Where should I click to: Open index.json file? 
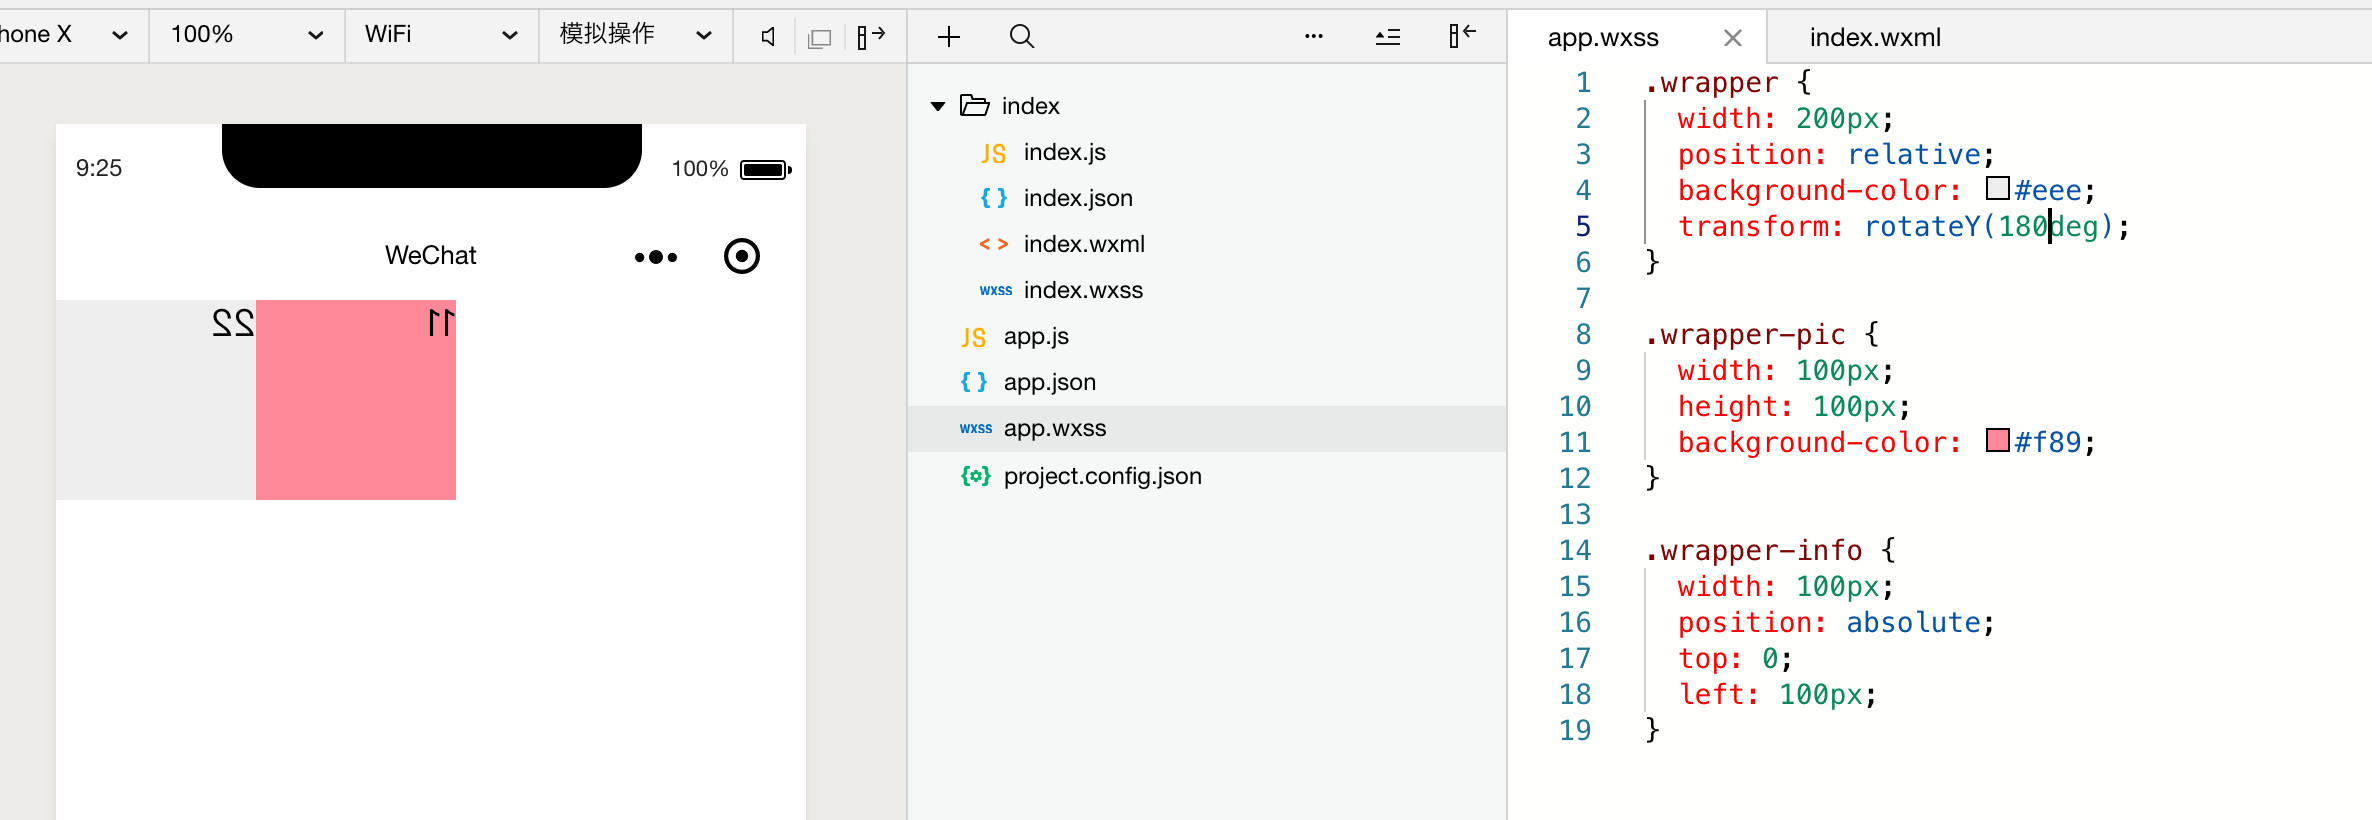click(x=1078, y=198)
